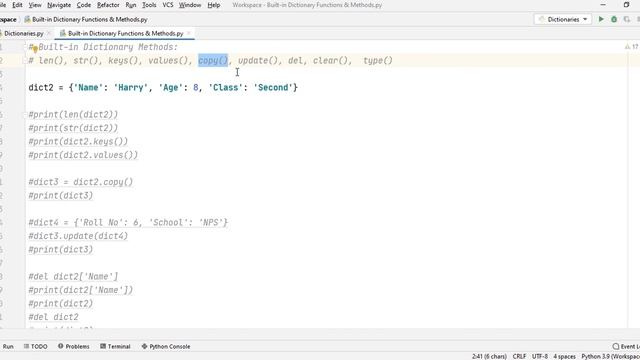Open the Event Log panel

[626, 347]
